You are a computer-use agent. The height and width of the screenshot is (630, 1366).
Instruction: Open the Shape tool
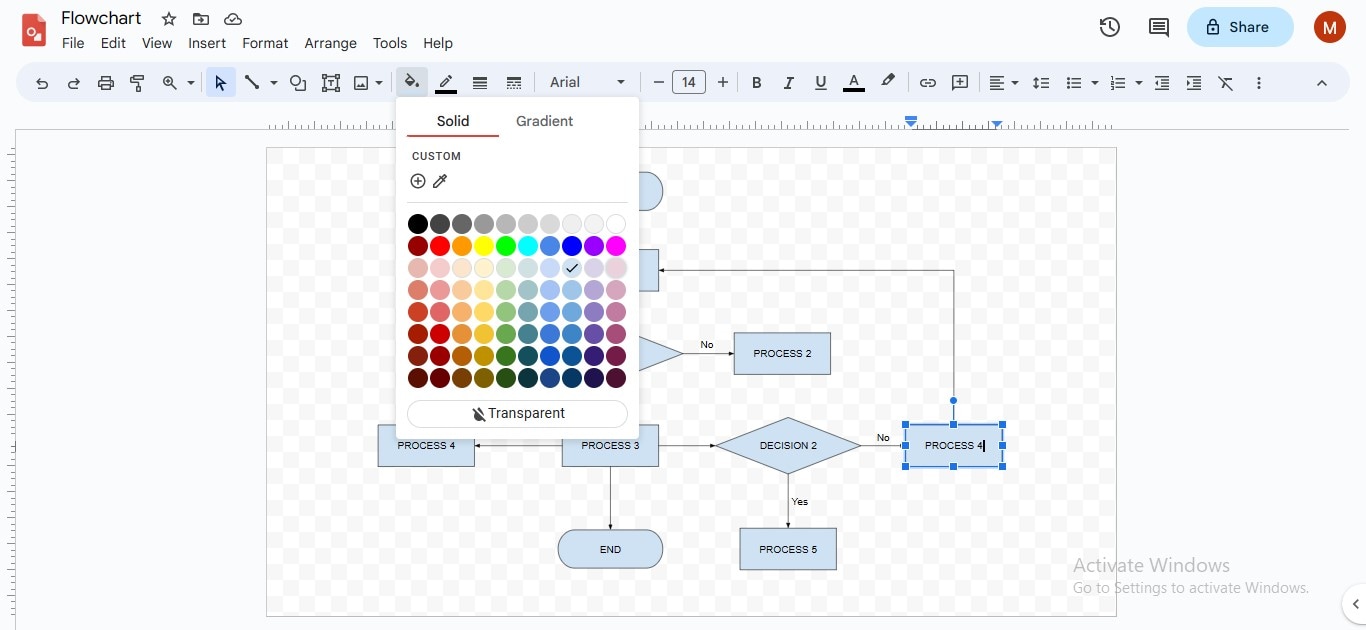pos(298,83)
